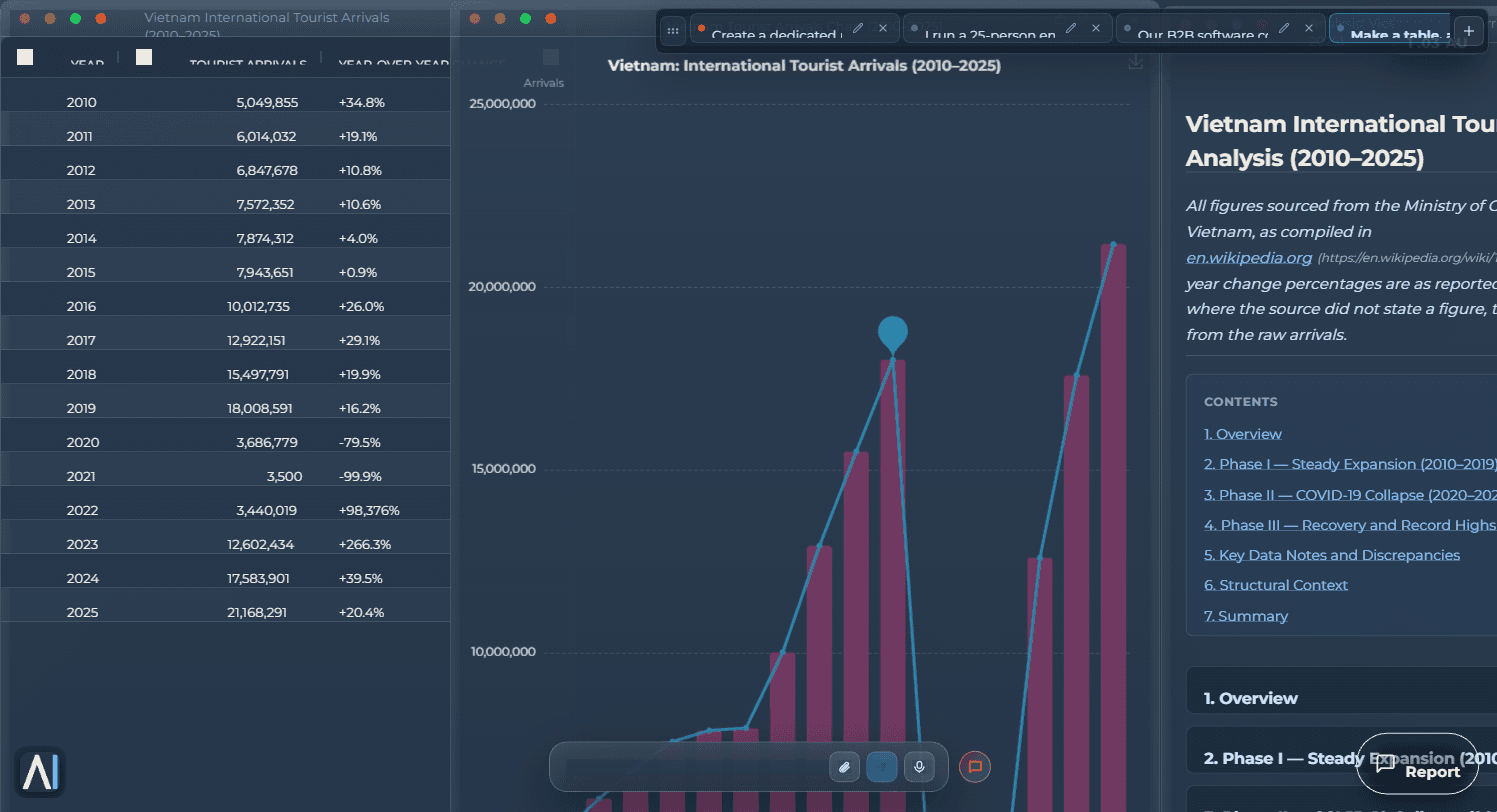Click the 2024 bar in the chart
This screenshot has height=812, width=1497.
pyautogui.click(x=1076, y=593)
